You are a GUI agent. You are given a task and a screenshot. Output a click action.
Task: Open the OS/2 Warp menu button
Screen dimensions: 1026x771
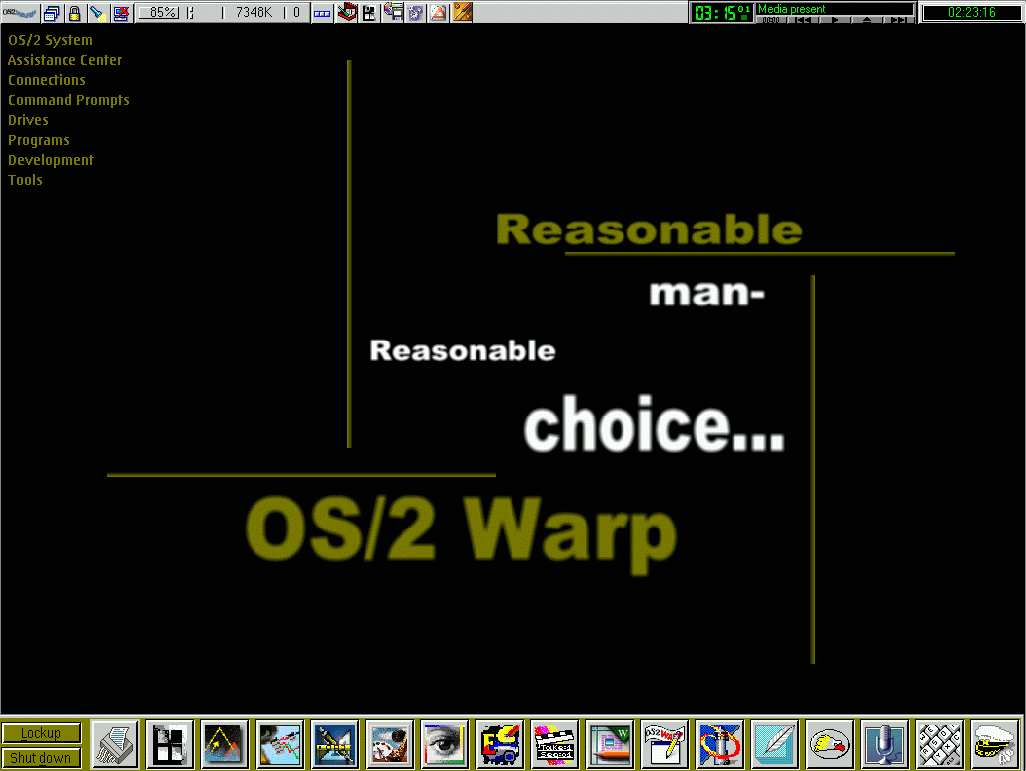coord(20,12)
